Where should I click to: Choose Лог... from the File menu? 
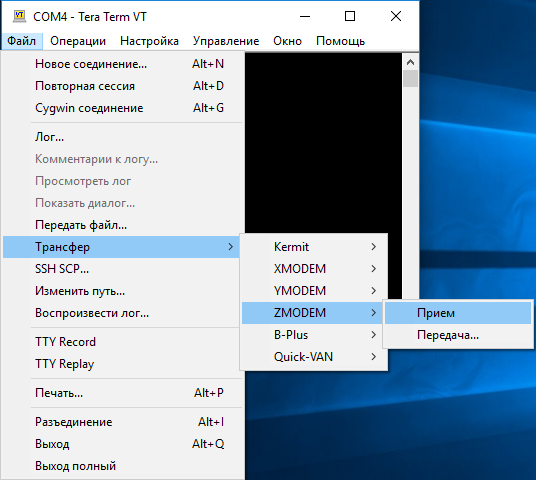pyautogui.click(x=123, y=137)
